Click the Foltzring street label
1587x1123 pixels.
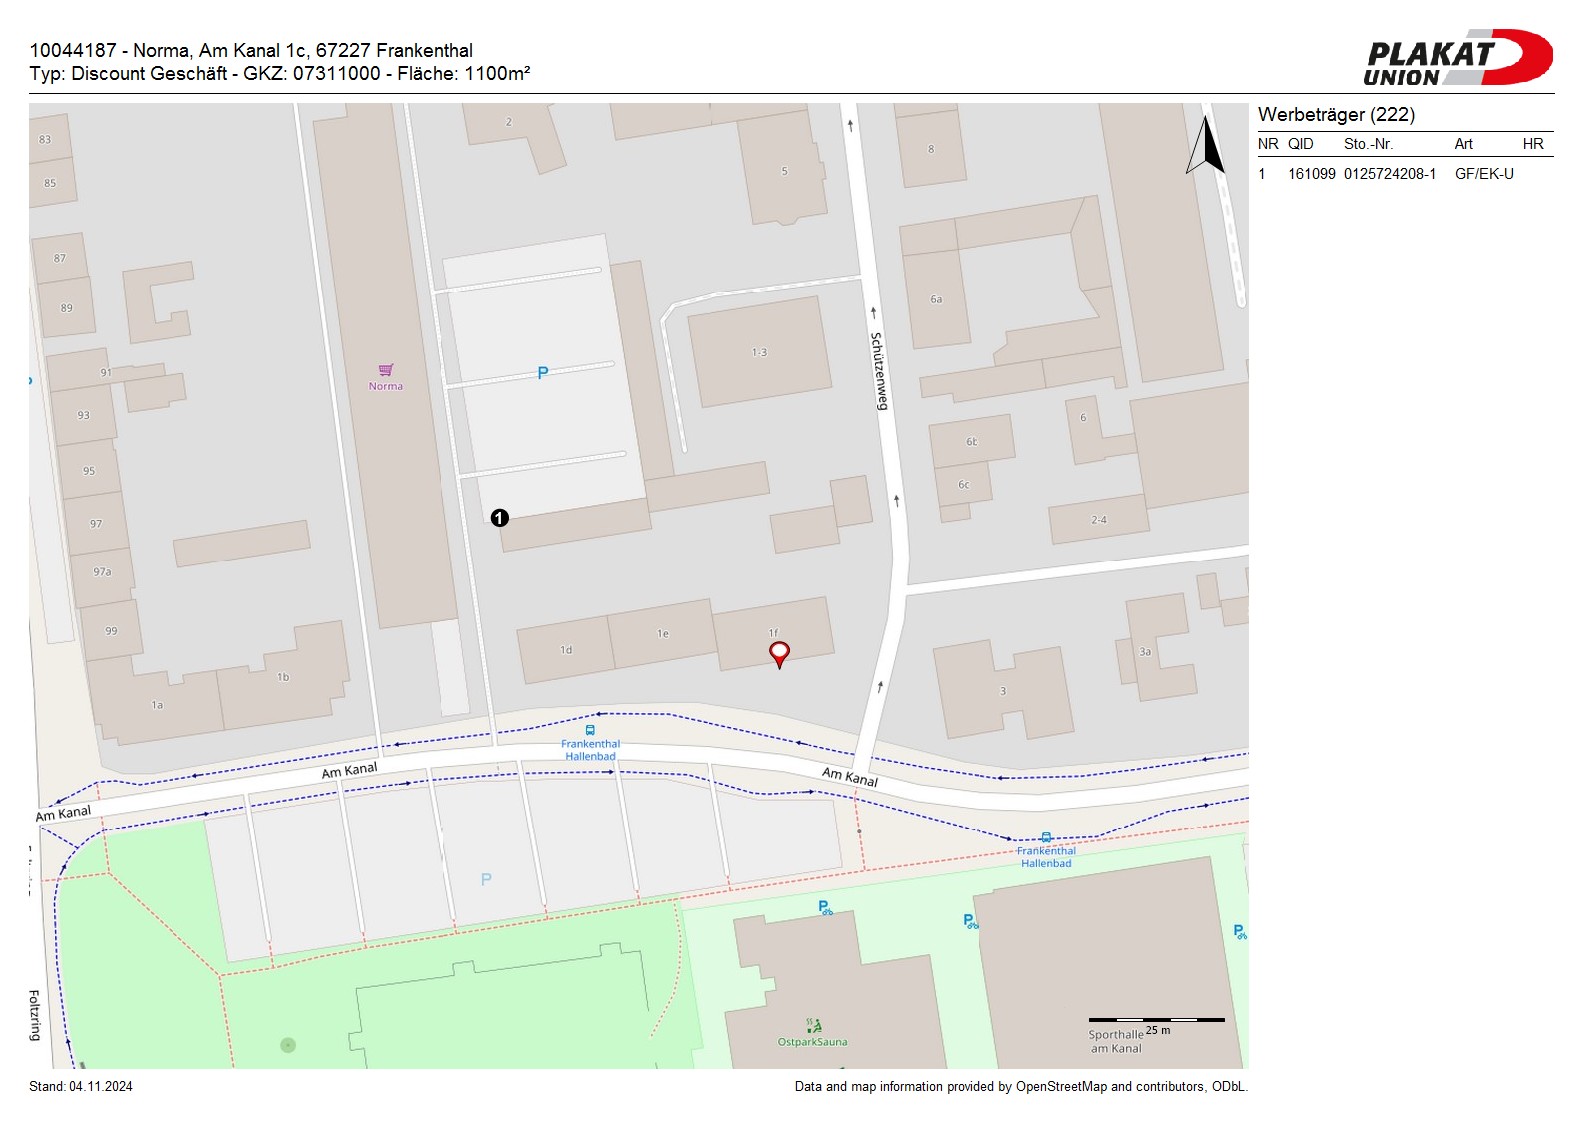(34, 1015)
